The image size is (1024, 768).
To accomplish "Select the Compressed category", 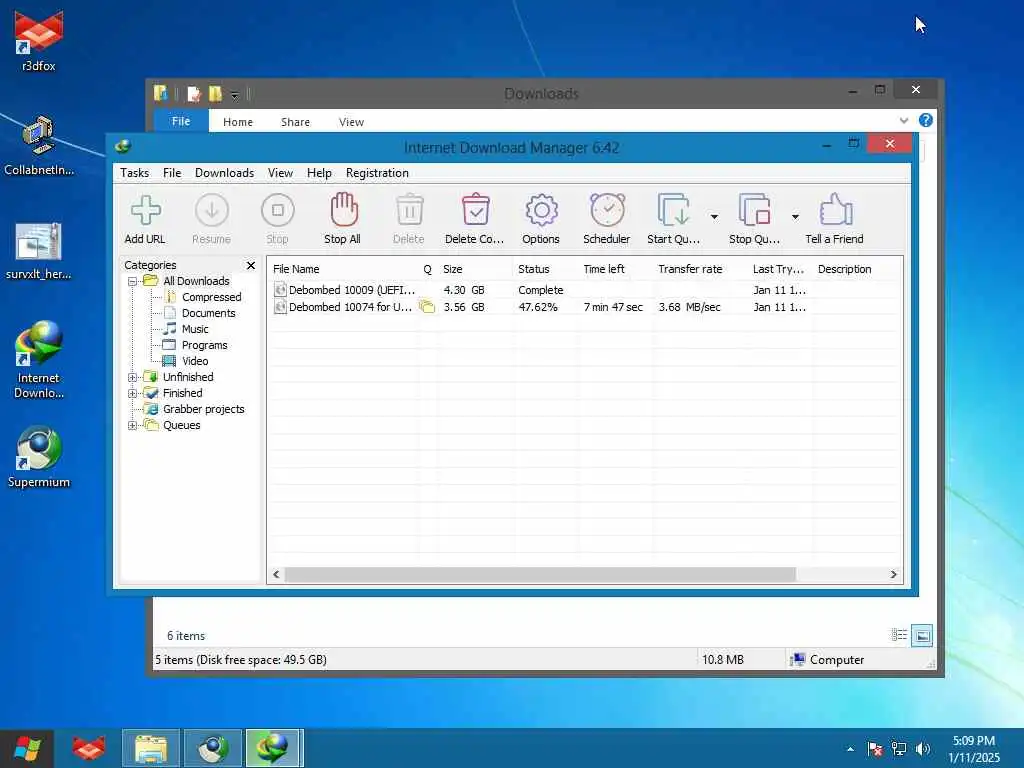I will coord(212,297).
